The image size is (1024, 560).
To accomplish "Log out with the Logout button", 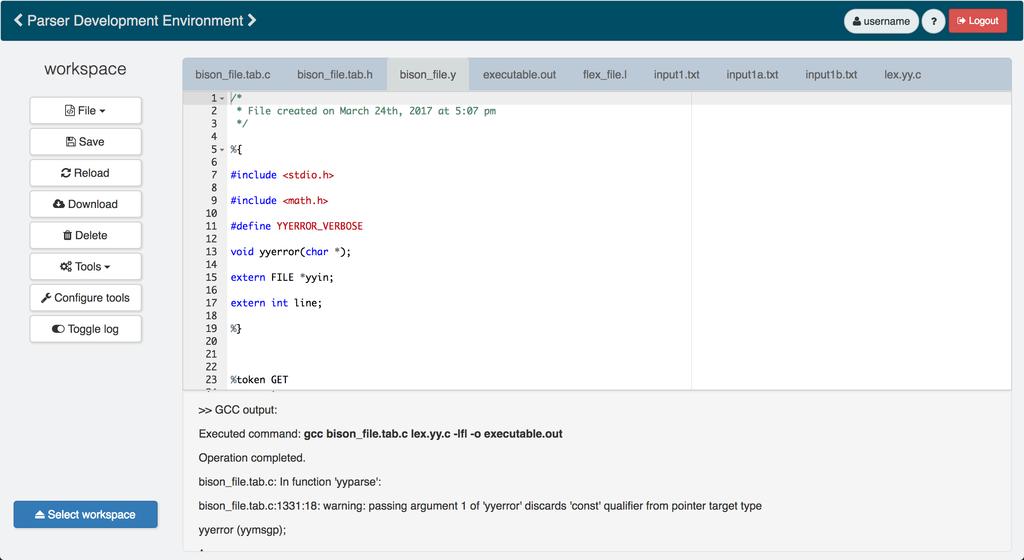I will [978, 21].
